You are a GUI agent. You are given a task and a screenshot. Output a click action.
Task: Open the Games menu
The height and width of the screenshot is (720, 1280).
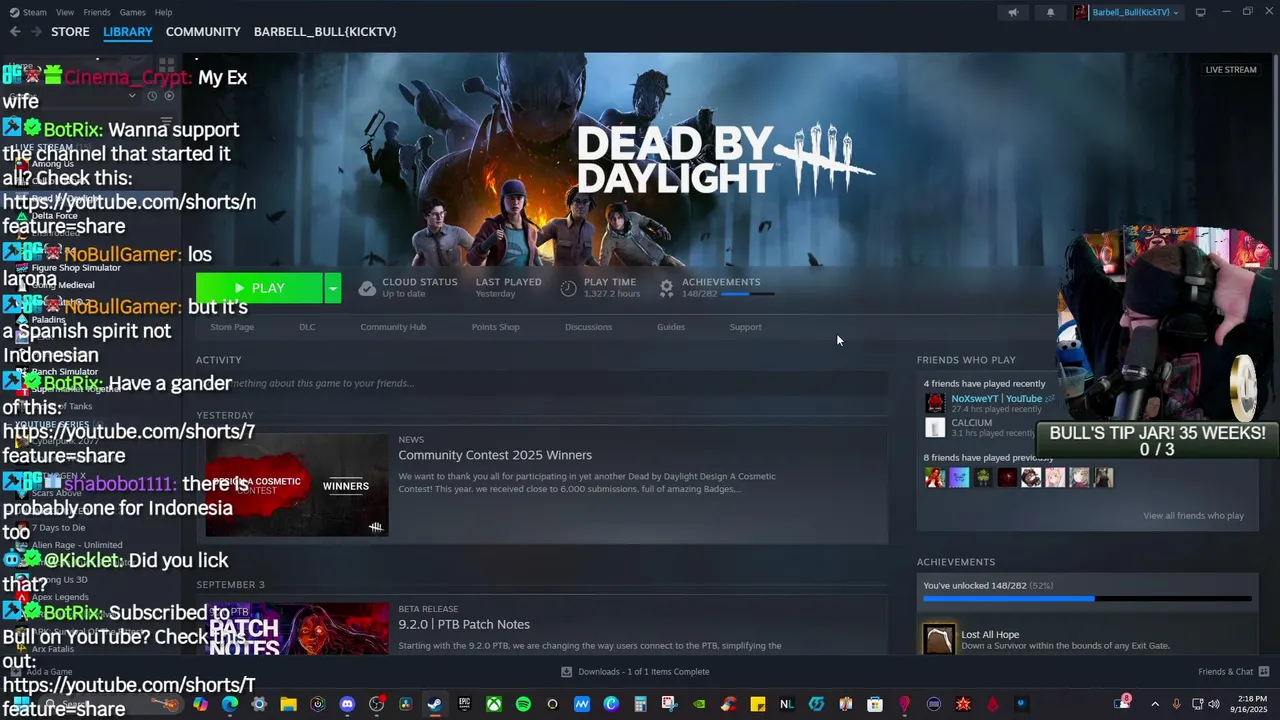[x=133, y=12]
